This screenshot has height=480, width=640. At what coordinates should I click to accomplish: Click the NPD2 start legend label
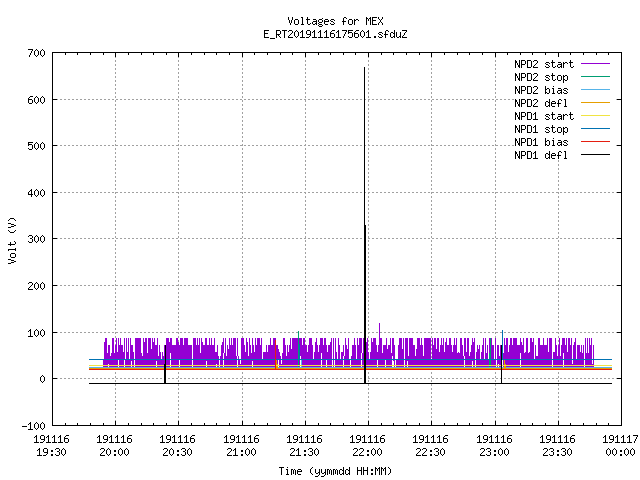[x=544, y=64]
